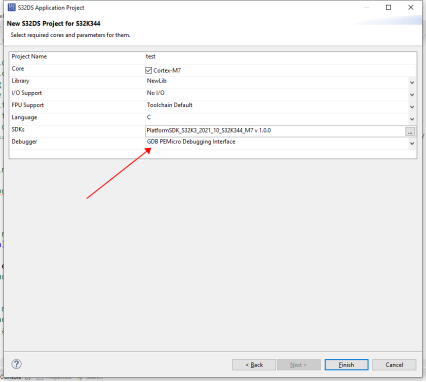426x382 pixels.
Task: Cancel the new project wizard
Action: (394, 365)
